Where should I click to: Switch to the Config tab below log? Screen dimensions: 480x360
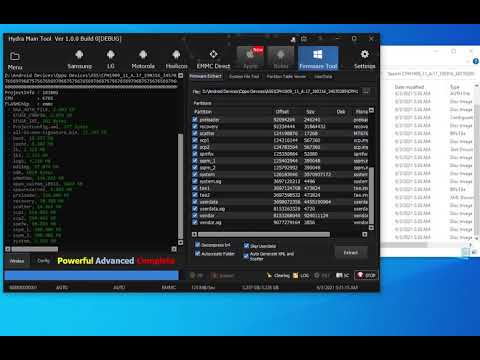click(43, 261)
